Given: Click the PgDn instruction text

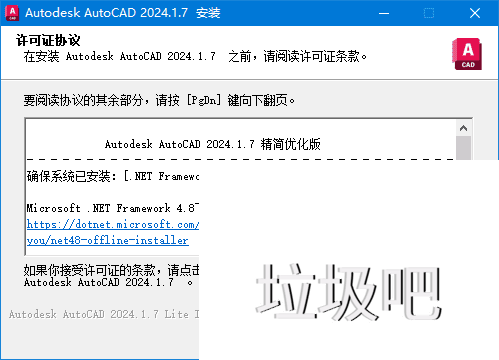Looking at the screenshot, I should pos(159,100).
